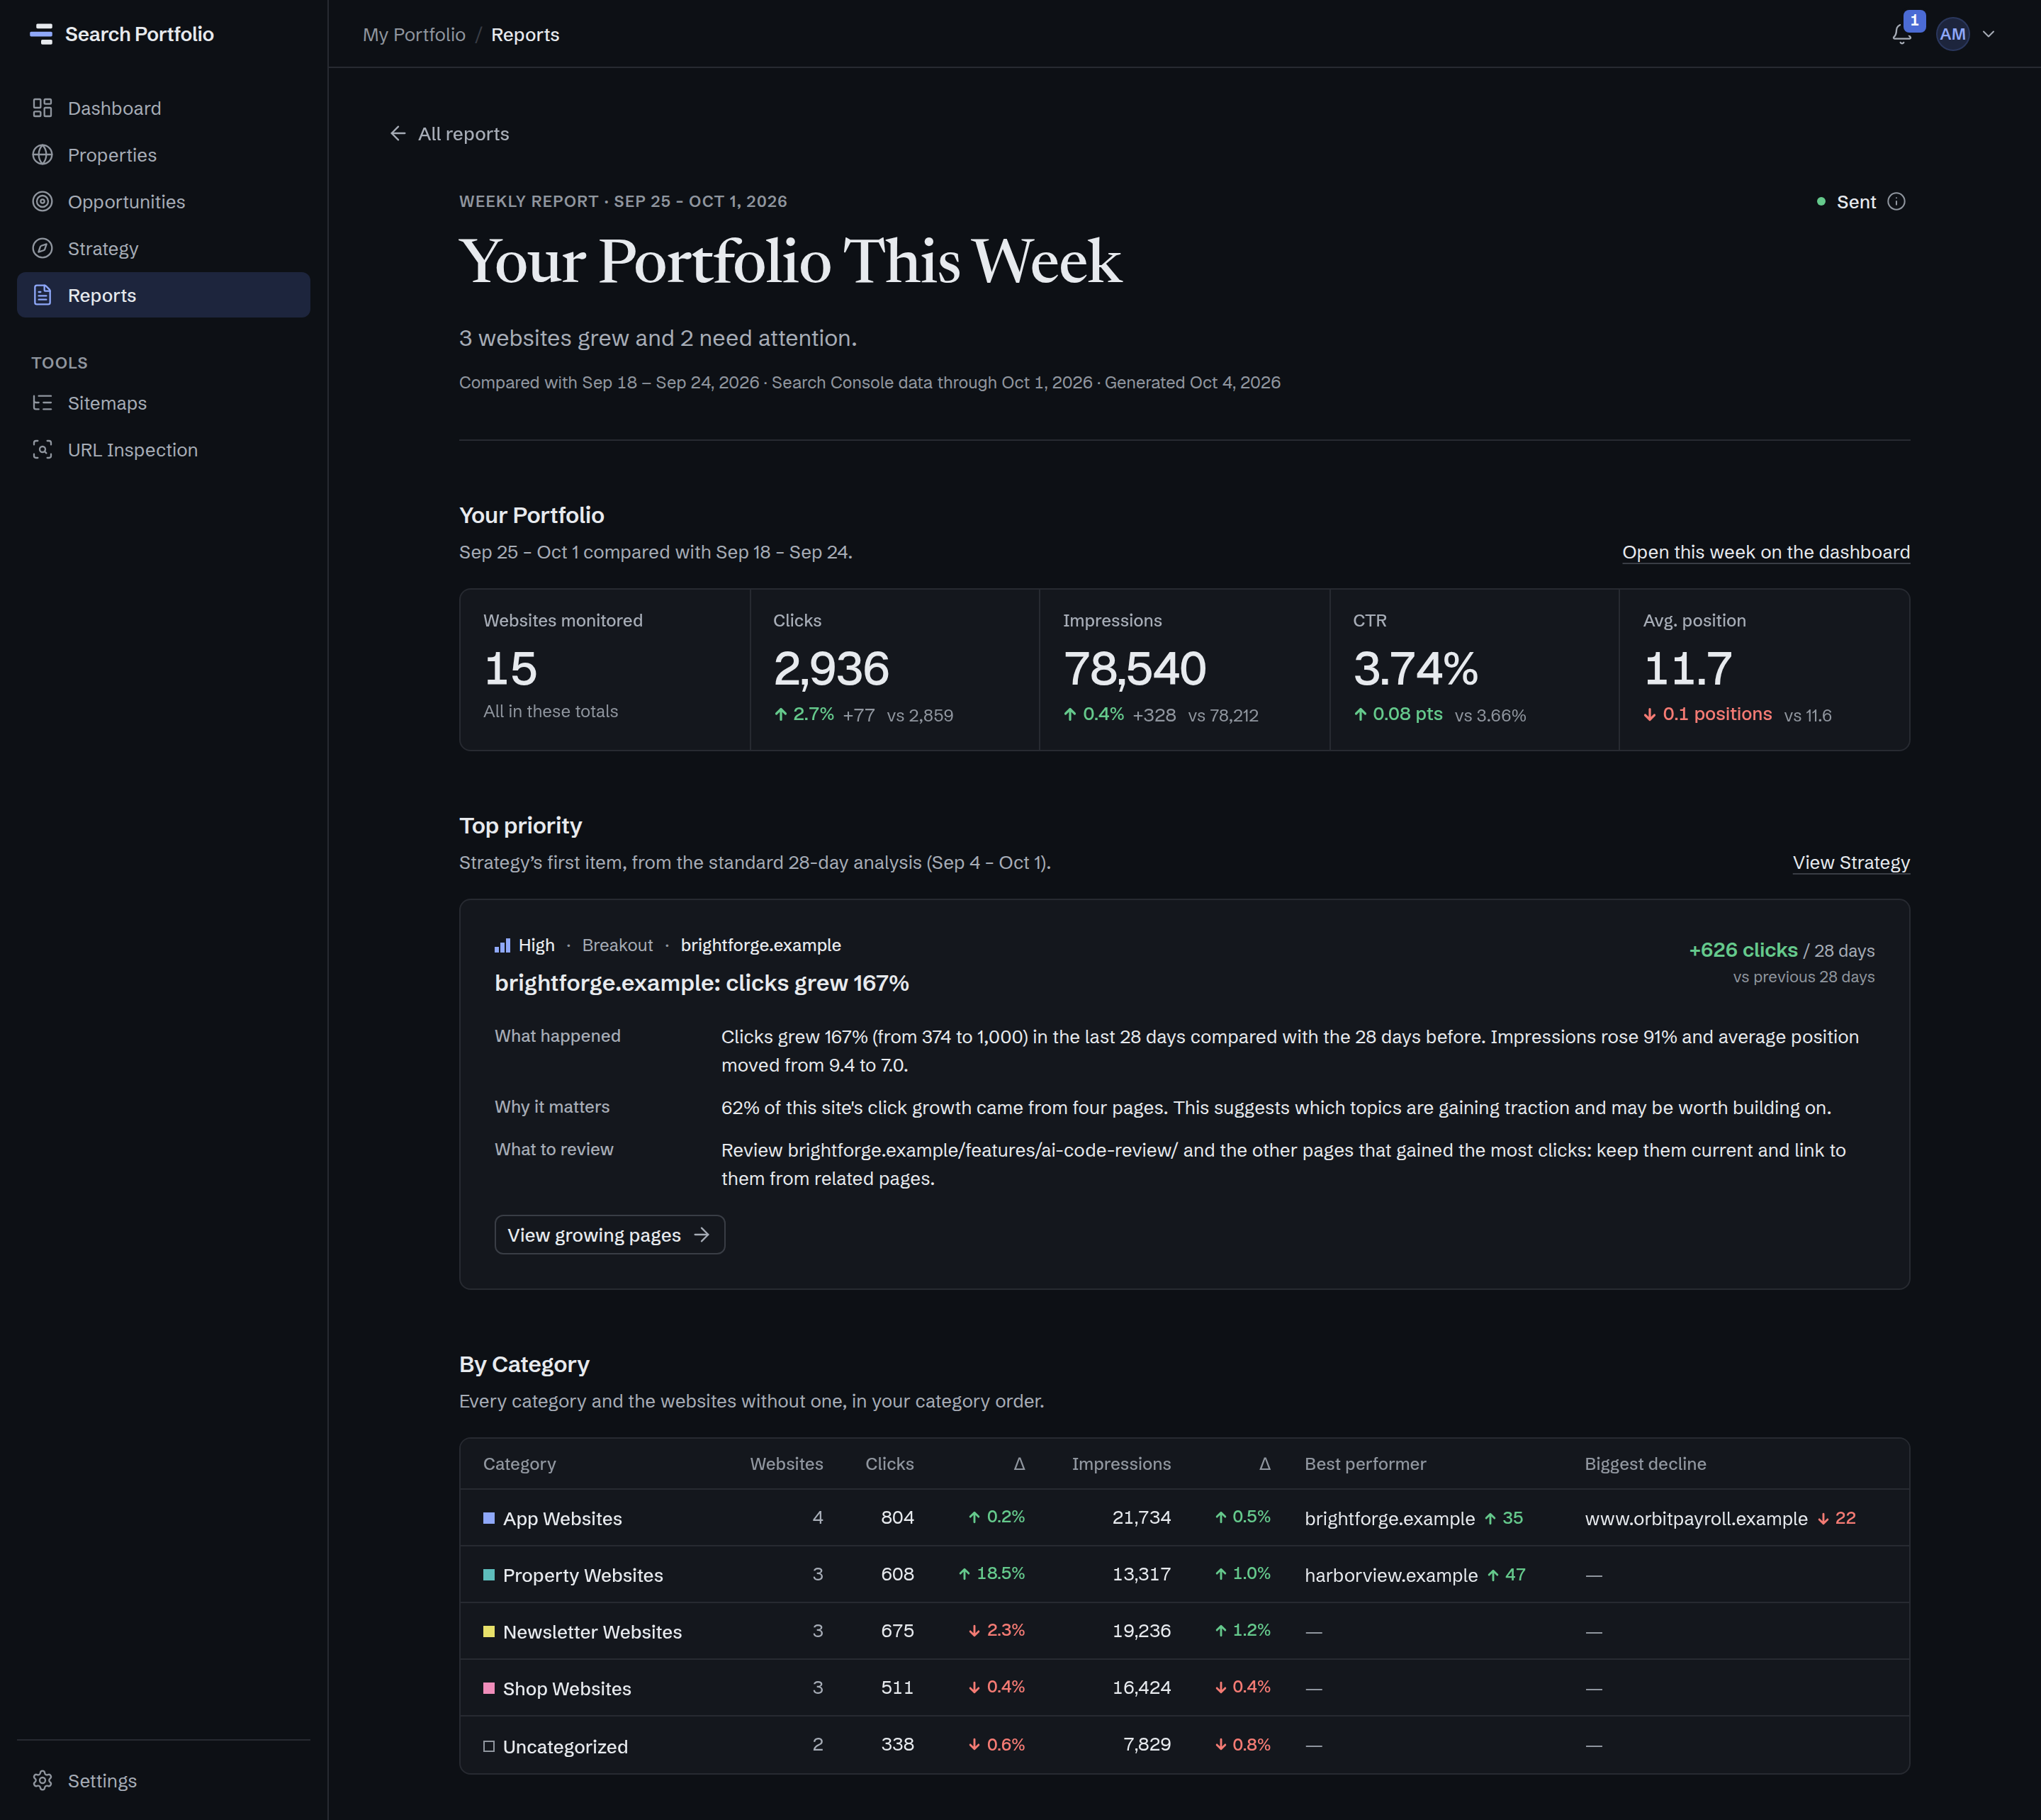Click the Search Portfolio logo icon
The image size is (2041, 1820).
tap(41, 34)
